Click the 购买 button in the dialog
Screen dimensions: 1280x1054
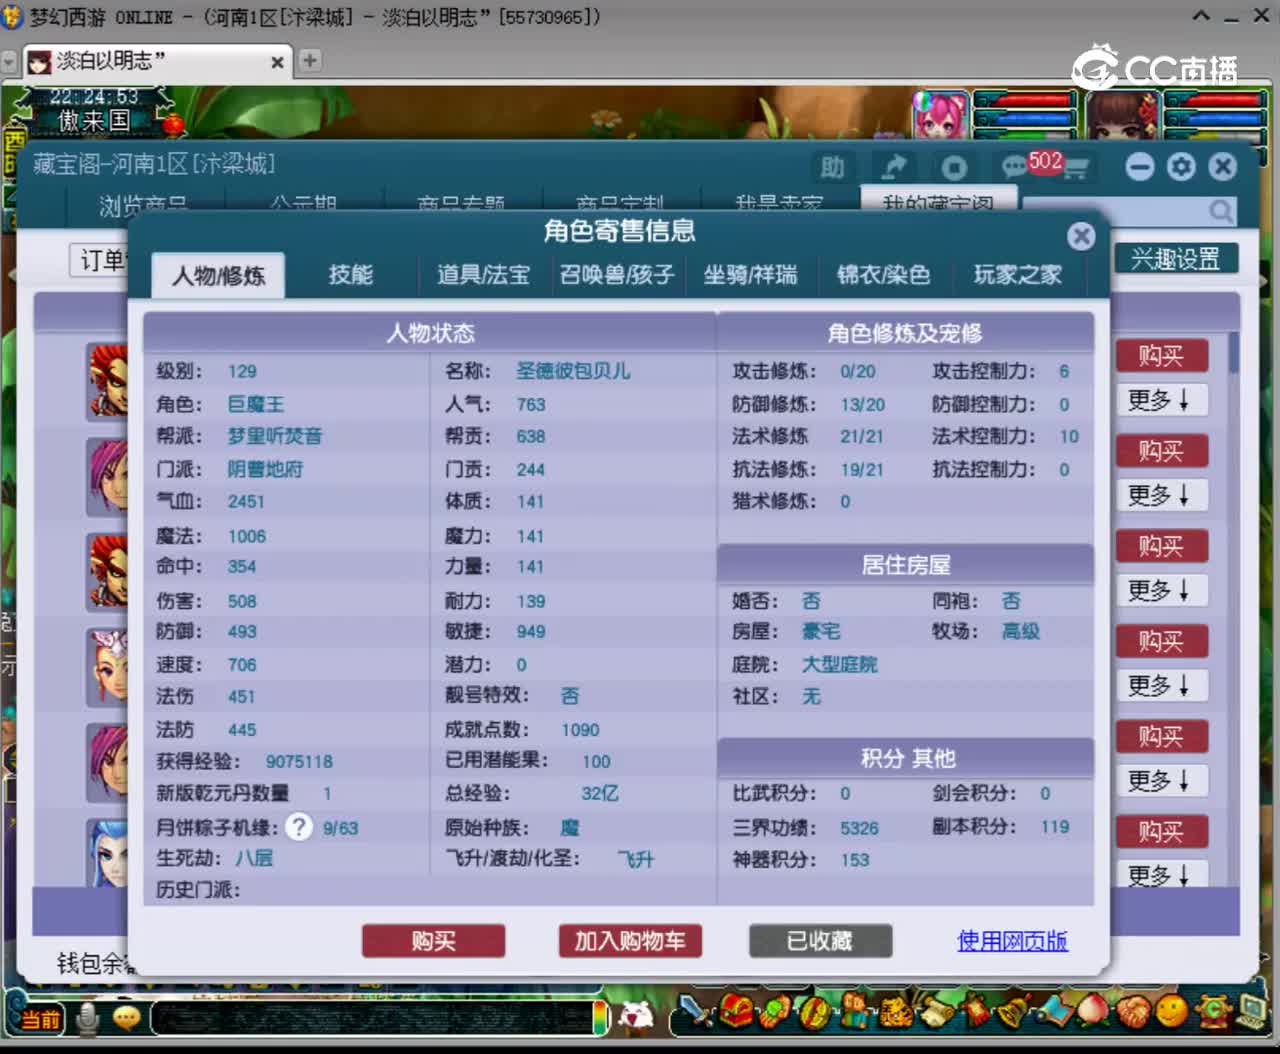[x=433, y=941]
